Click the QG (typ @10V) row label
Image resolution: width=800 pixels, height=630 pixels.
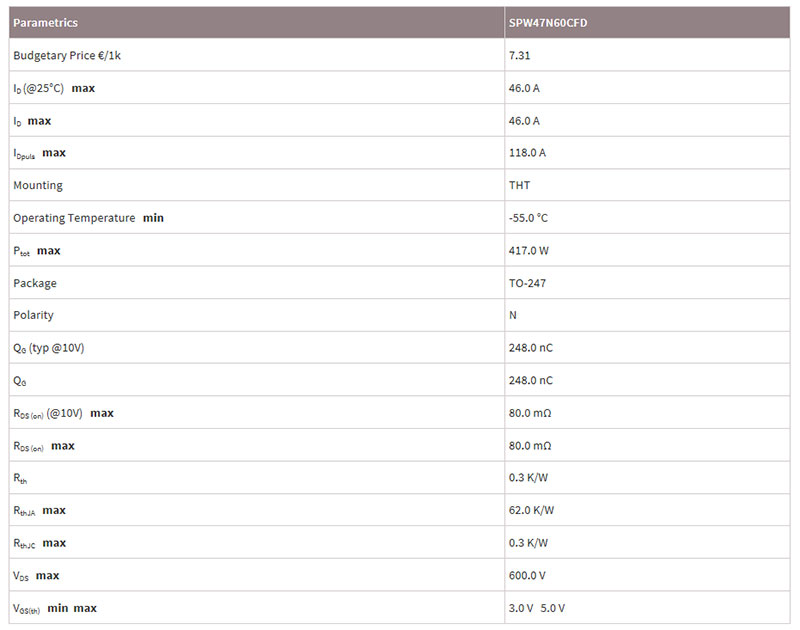(x=48, y=348)
